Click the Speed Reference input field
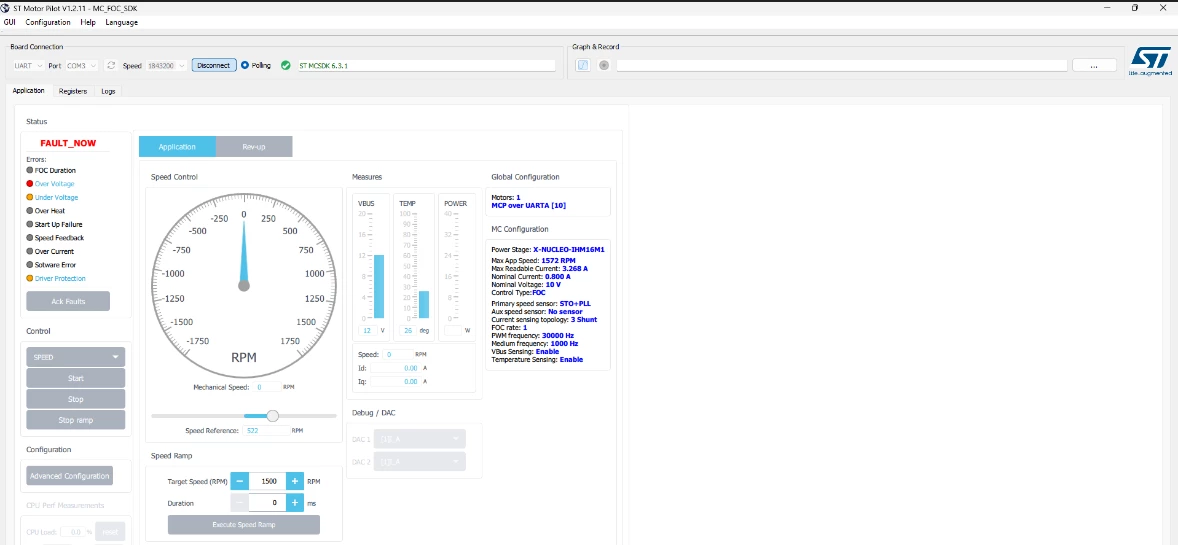Viewport: 1178px width, 545px height. [x=266, y=431]
